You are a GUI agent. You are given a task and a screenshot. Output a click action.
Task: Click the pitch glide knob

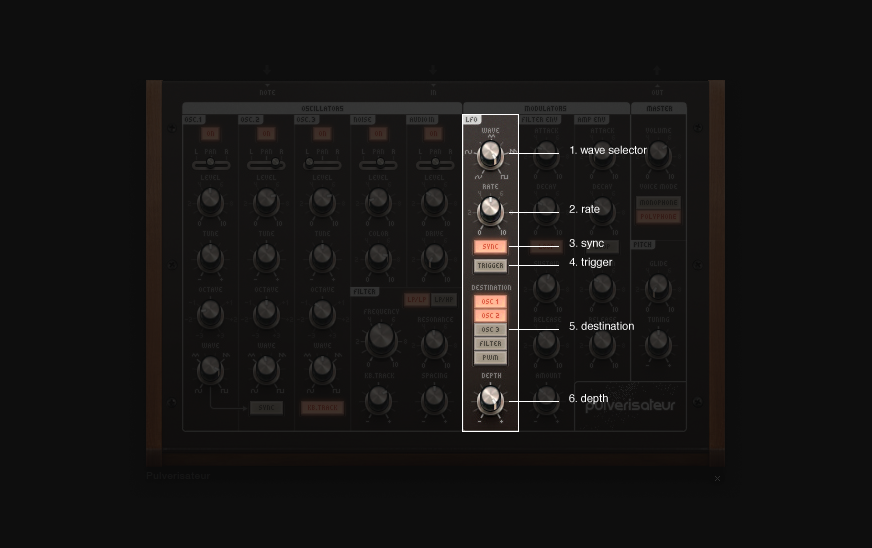658,287
